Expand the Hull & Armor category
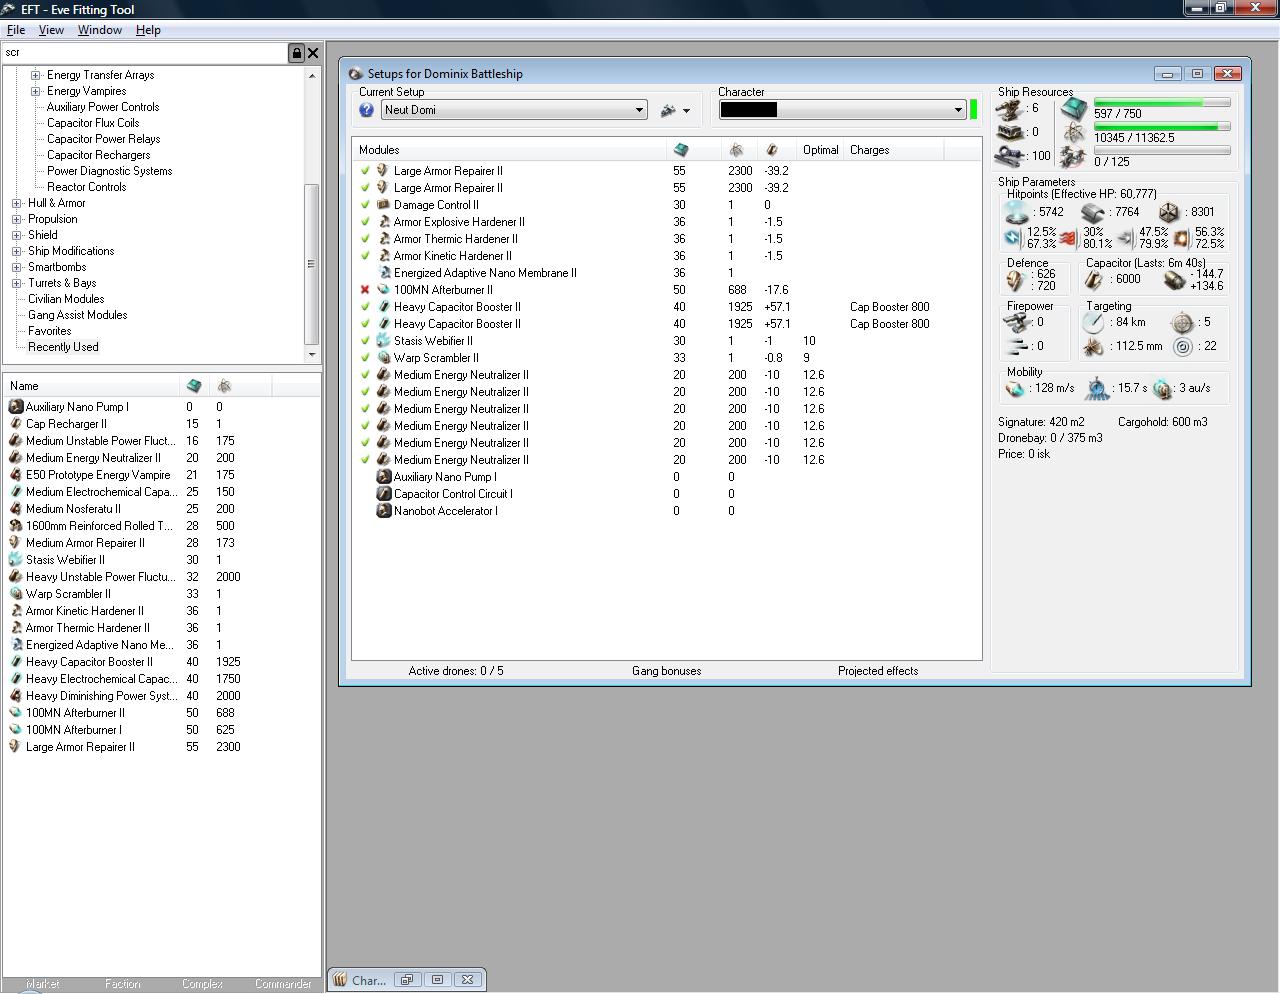The image size is (1280, 994). (x=17, y=203)
